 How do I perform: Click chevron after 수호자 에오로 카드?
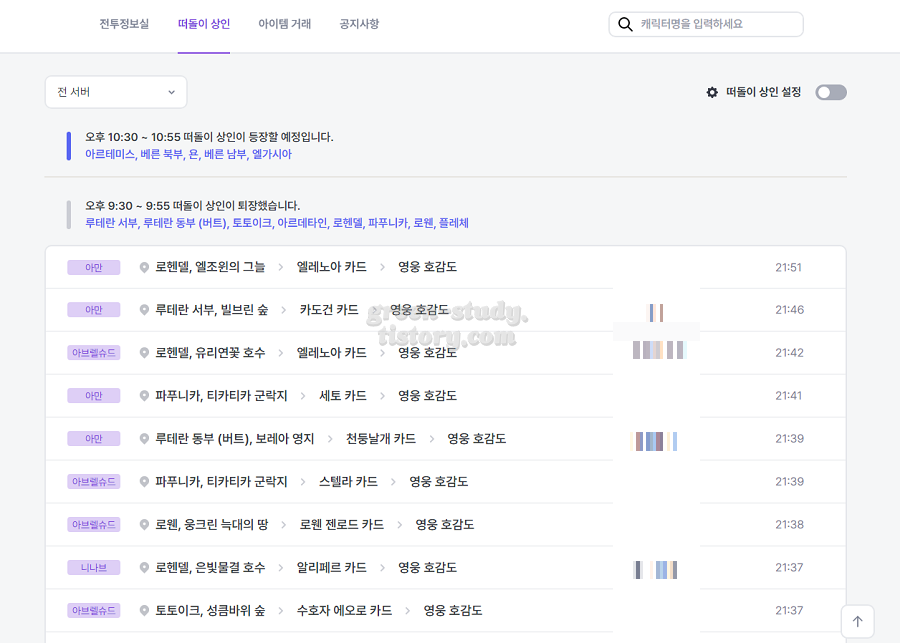[408, 611]
